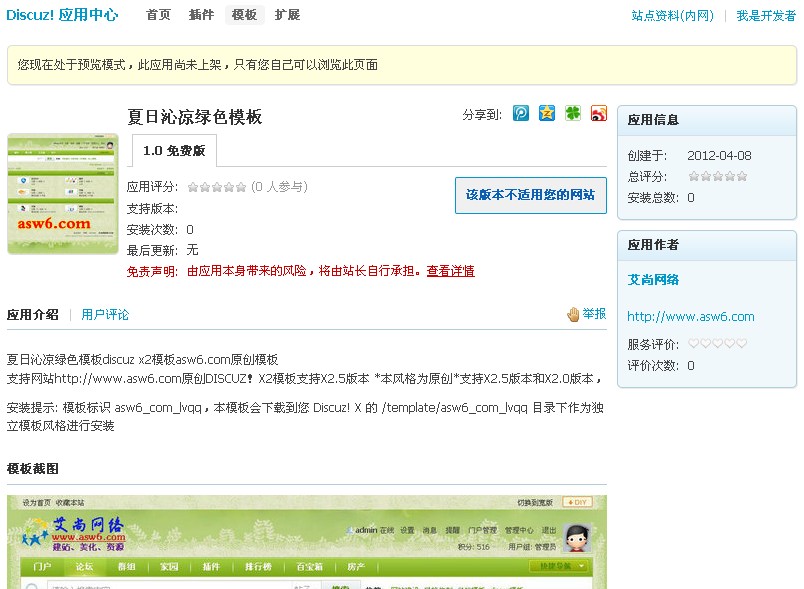
Task: Click 服务评价 hearts rating
Action: coord(718,344)
